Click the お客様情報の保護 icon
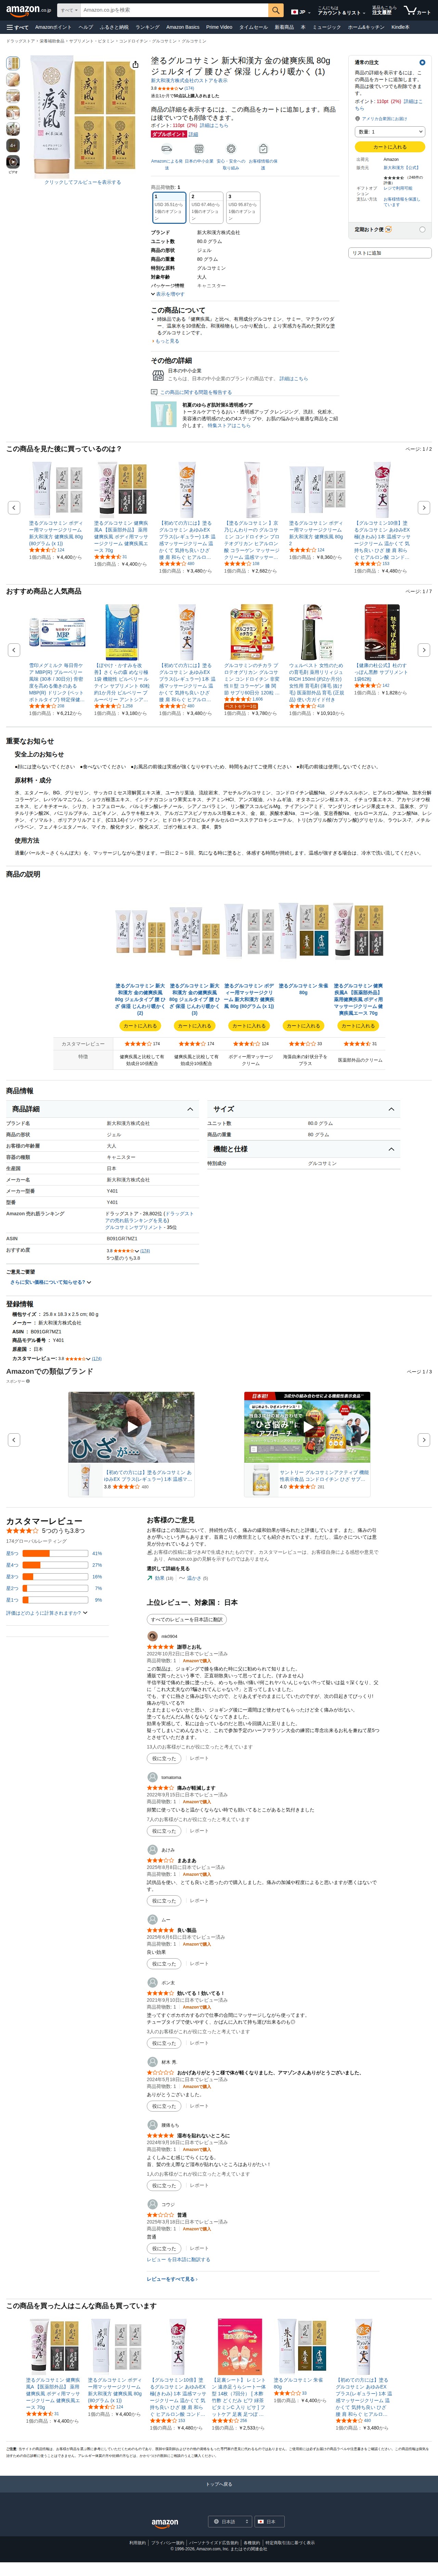Viewport: 438px width, 2576px height. (x=263, y=149)
